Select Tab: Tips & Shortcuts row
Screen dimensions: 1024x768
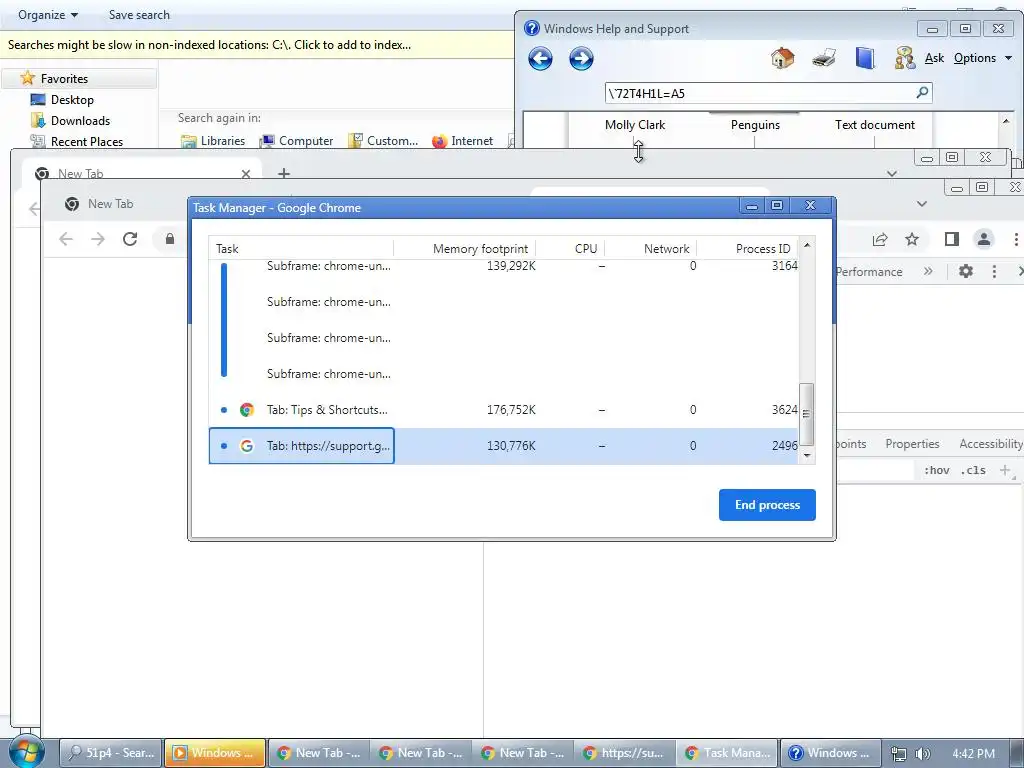tap(503, 410)
